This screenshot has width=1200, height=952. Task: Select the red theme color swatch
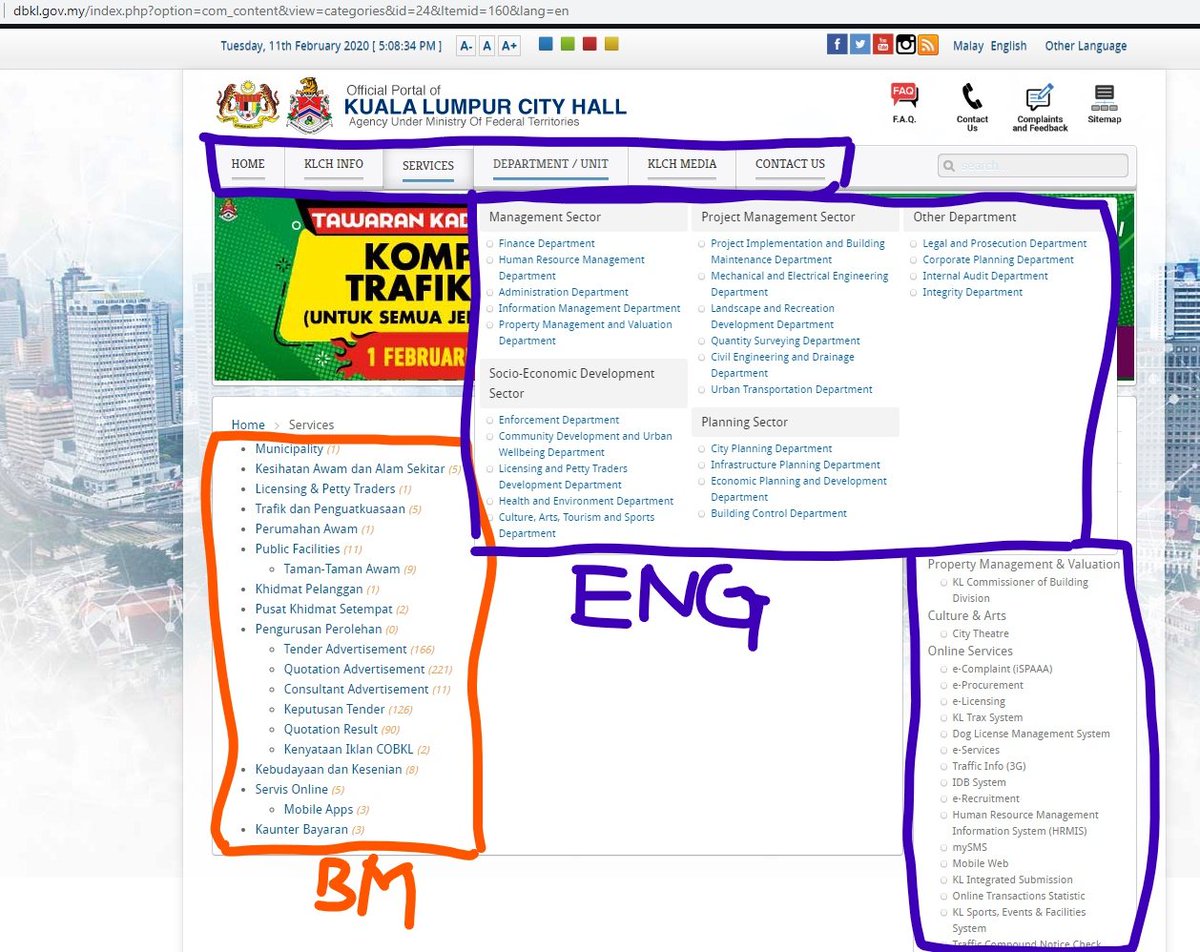589,44
